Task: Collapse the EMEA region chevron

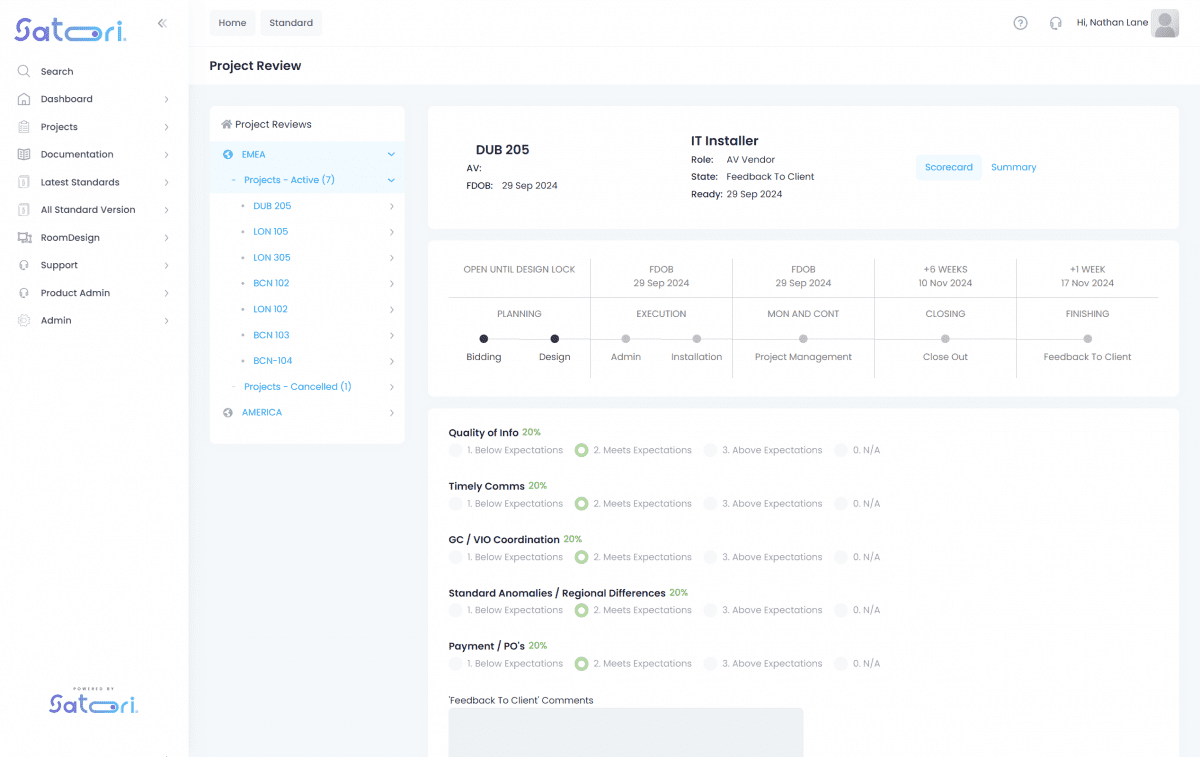Action: 391,155
